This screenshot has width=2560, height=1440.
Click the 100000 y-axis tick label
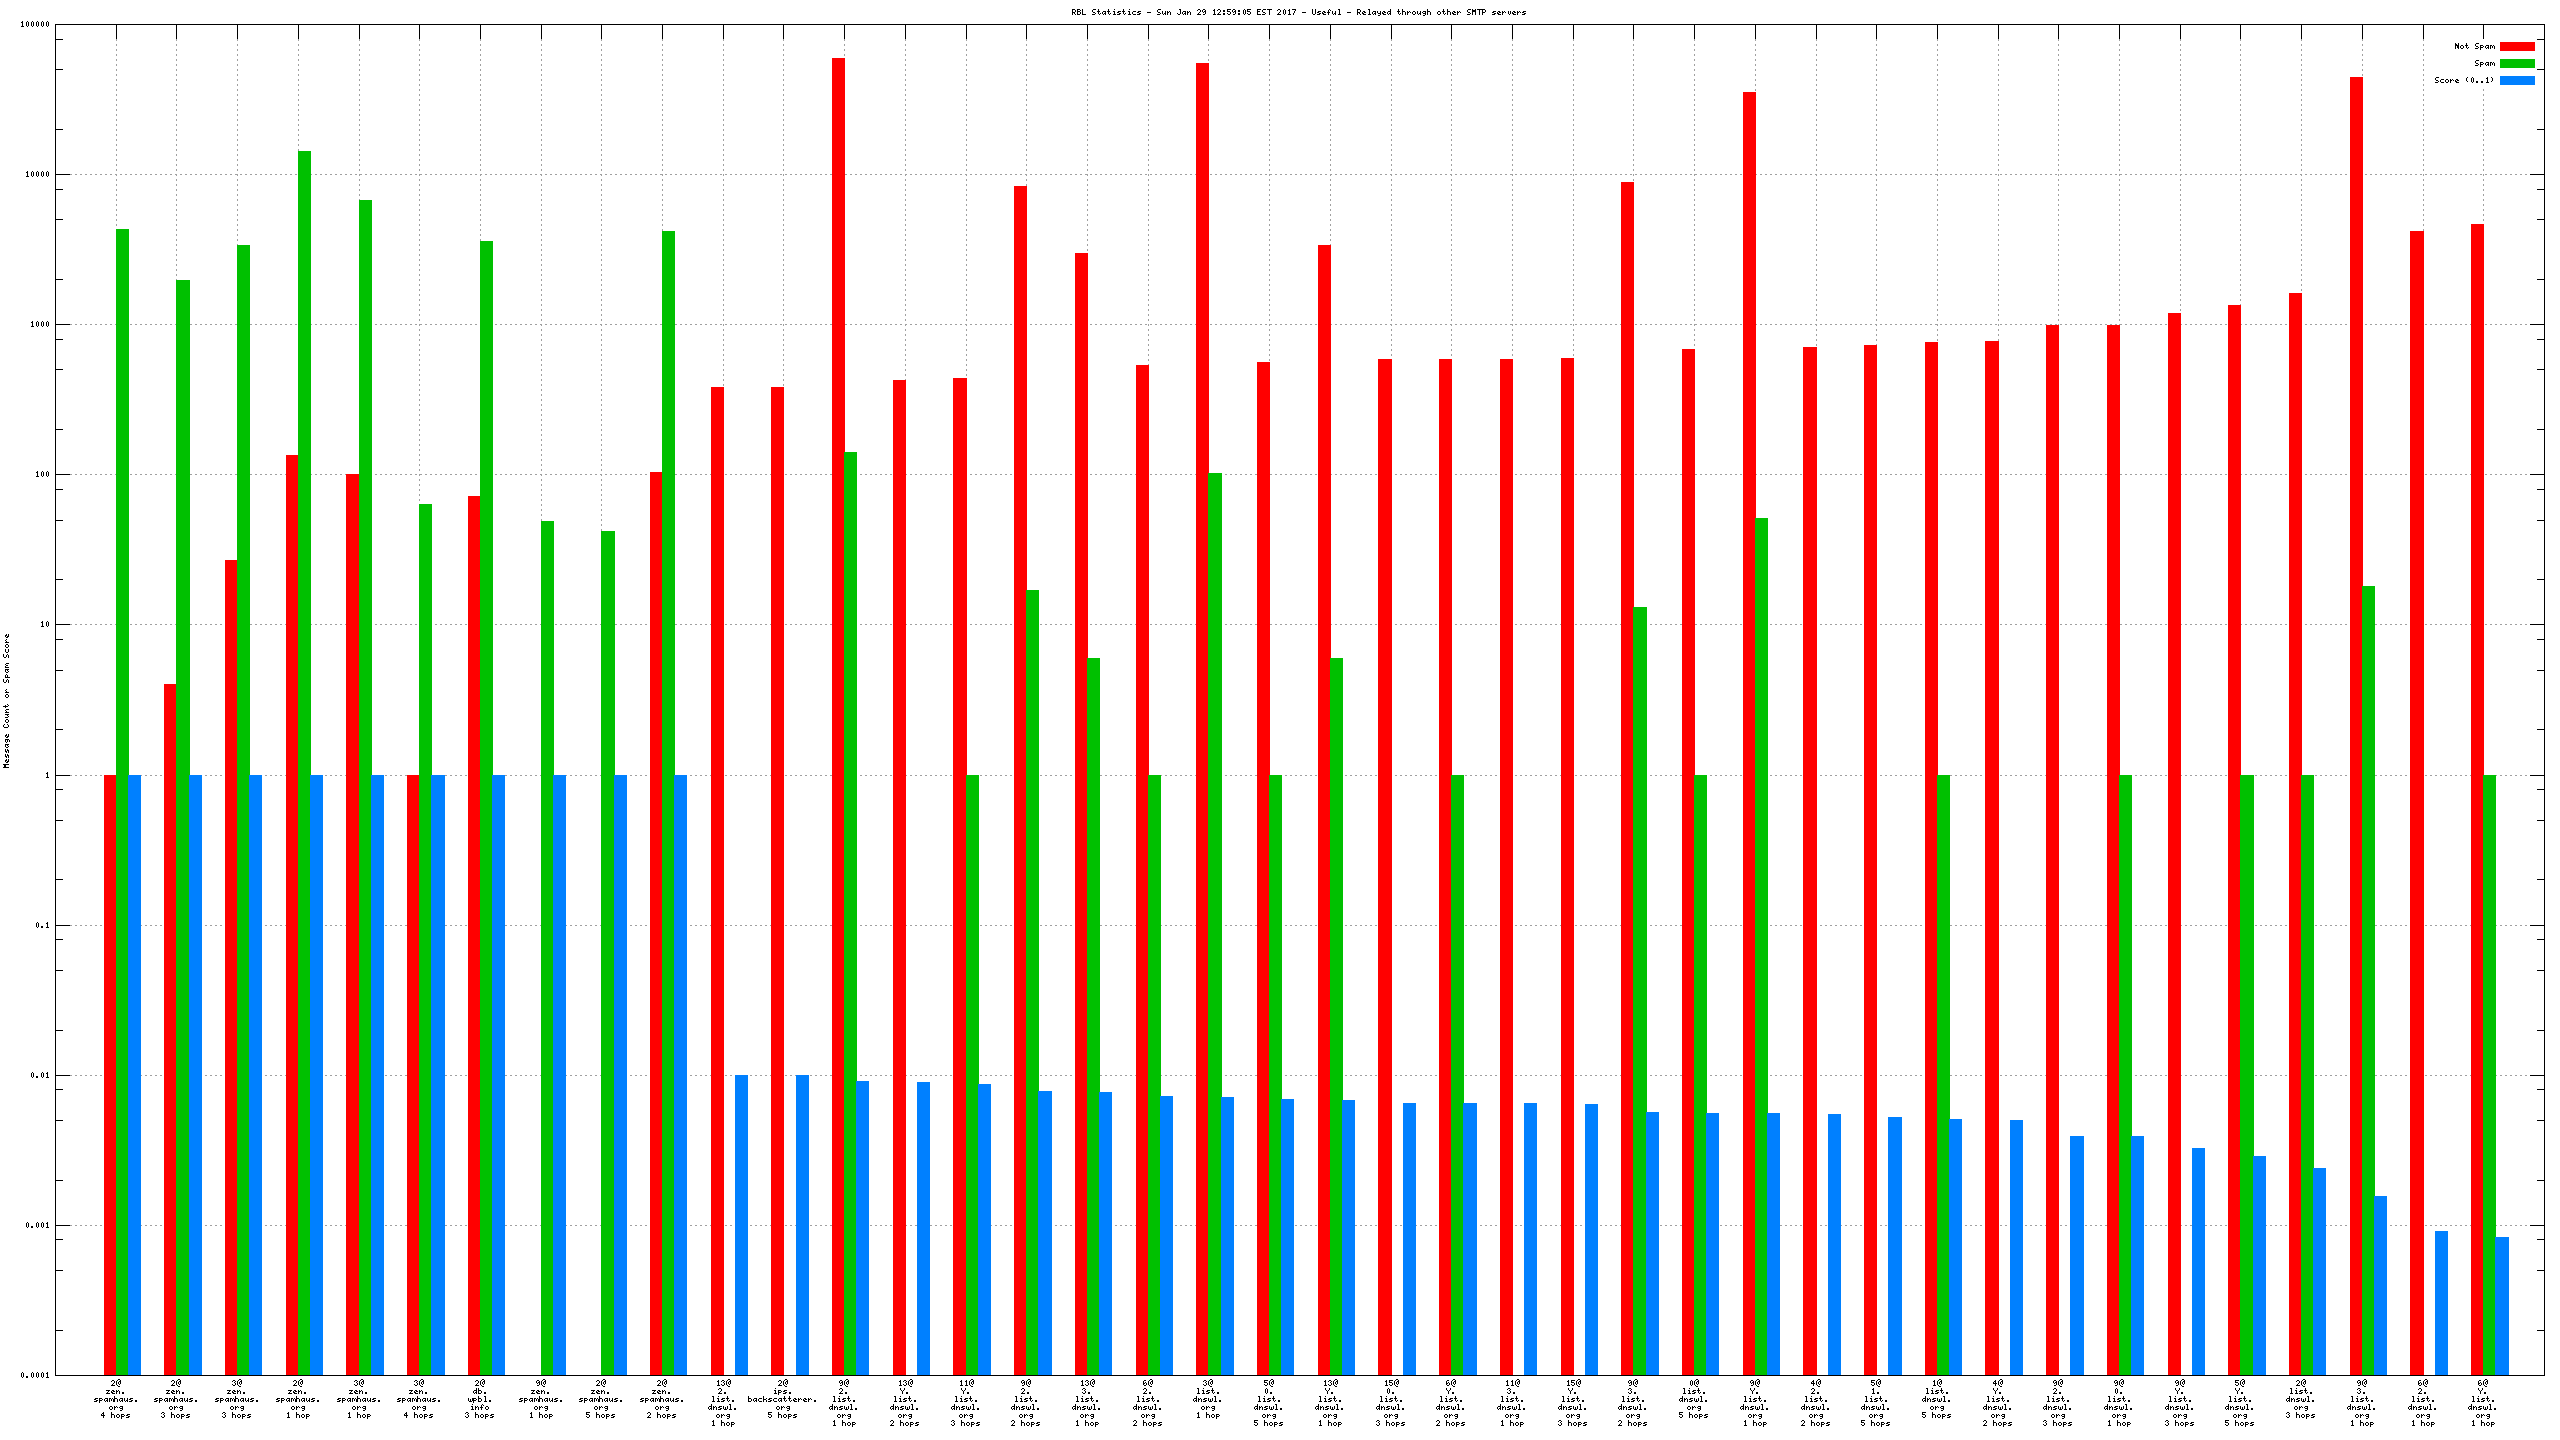coord(35,25)
